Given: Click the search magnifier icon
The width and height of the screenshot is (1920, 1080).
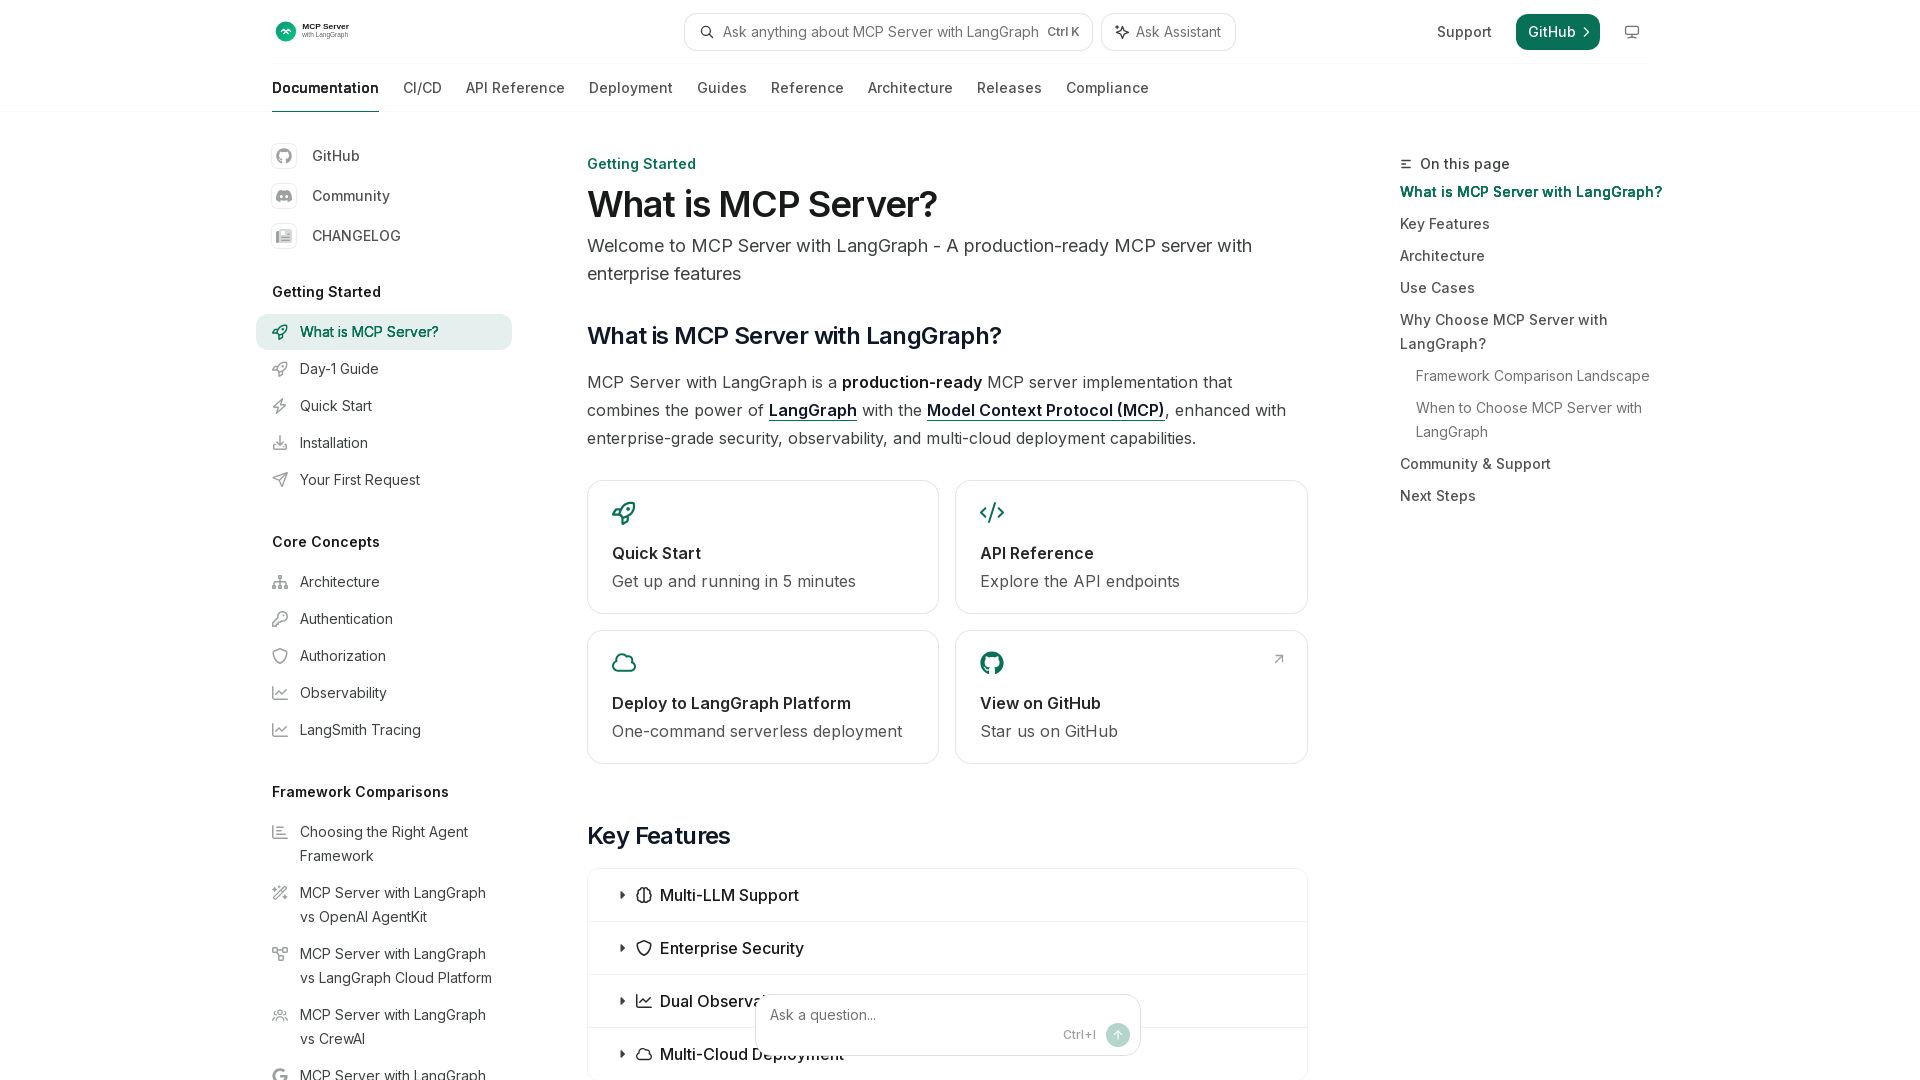Looking at the screenshot, I should (707, 32).
